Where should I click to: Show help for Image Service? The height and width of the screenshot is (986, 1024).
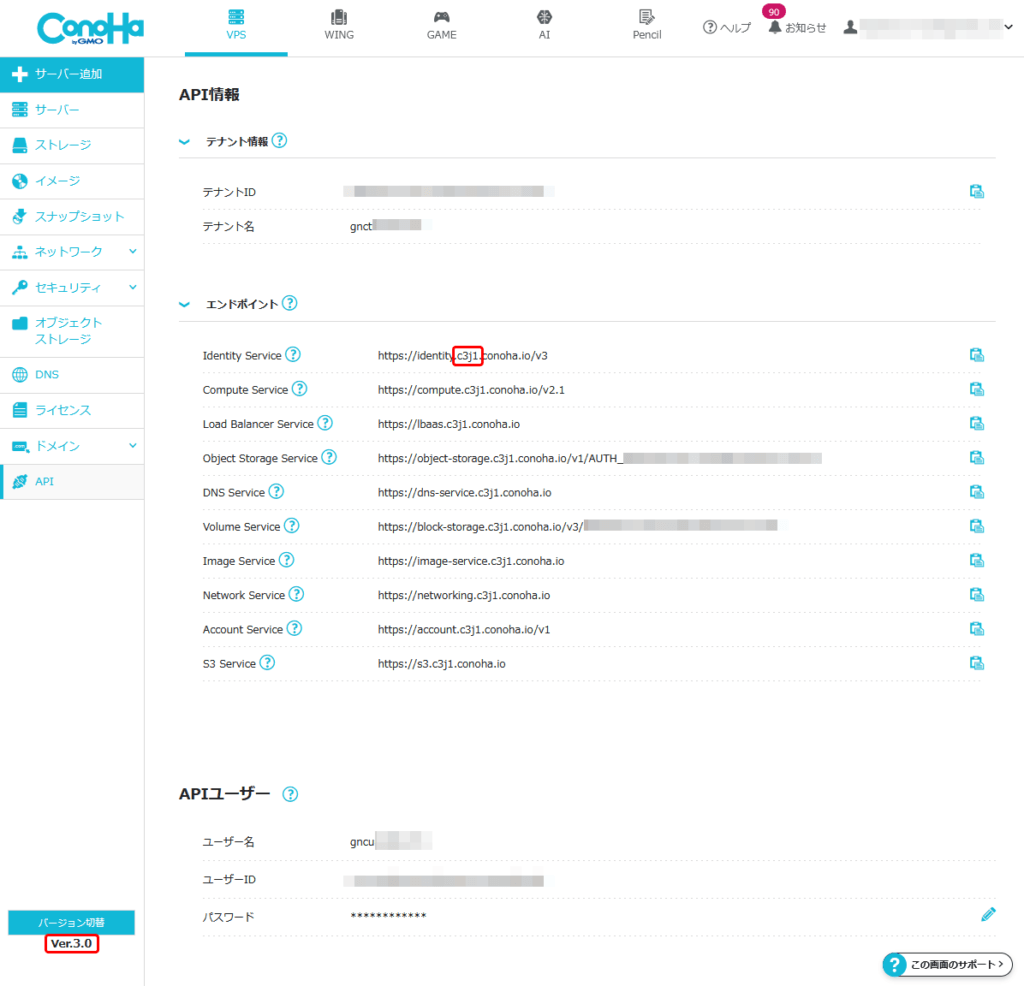[287, 560]
